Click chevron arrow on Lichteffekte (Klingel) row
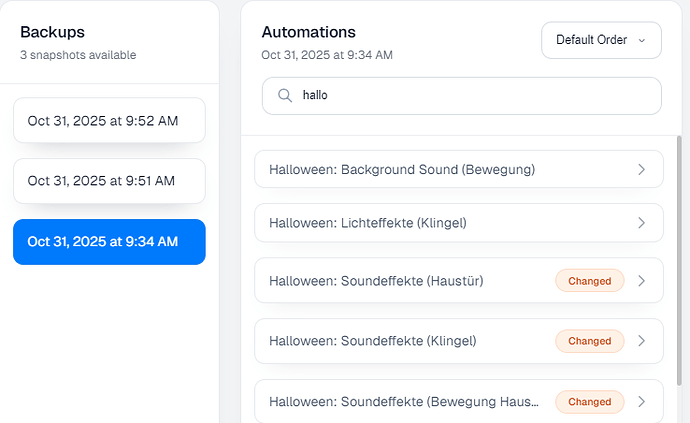Screen dimensions: 690x423 click(x=642, y=223)
